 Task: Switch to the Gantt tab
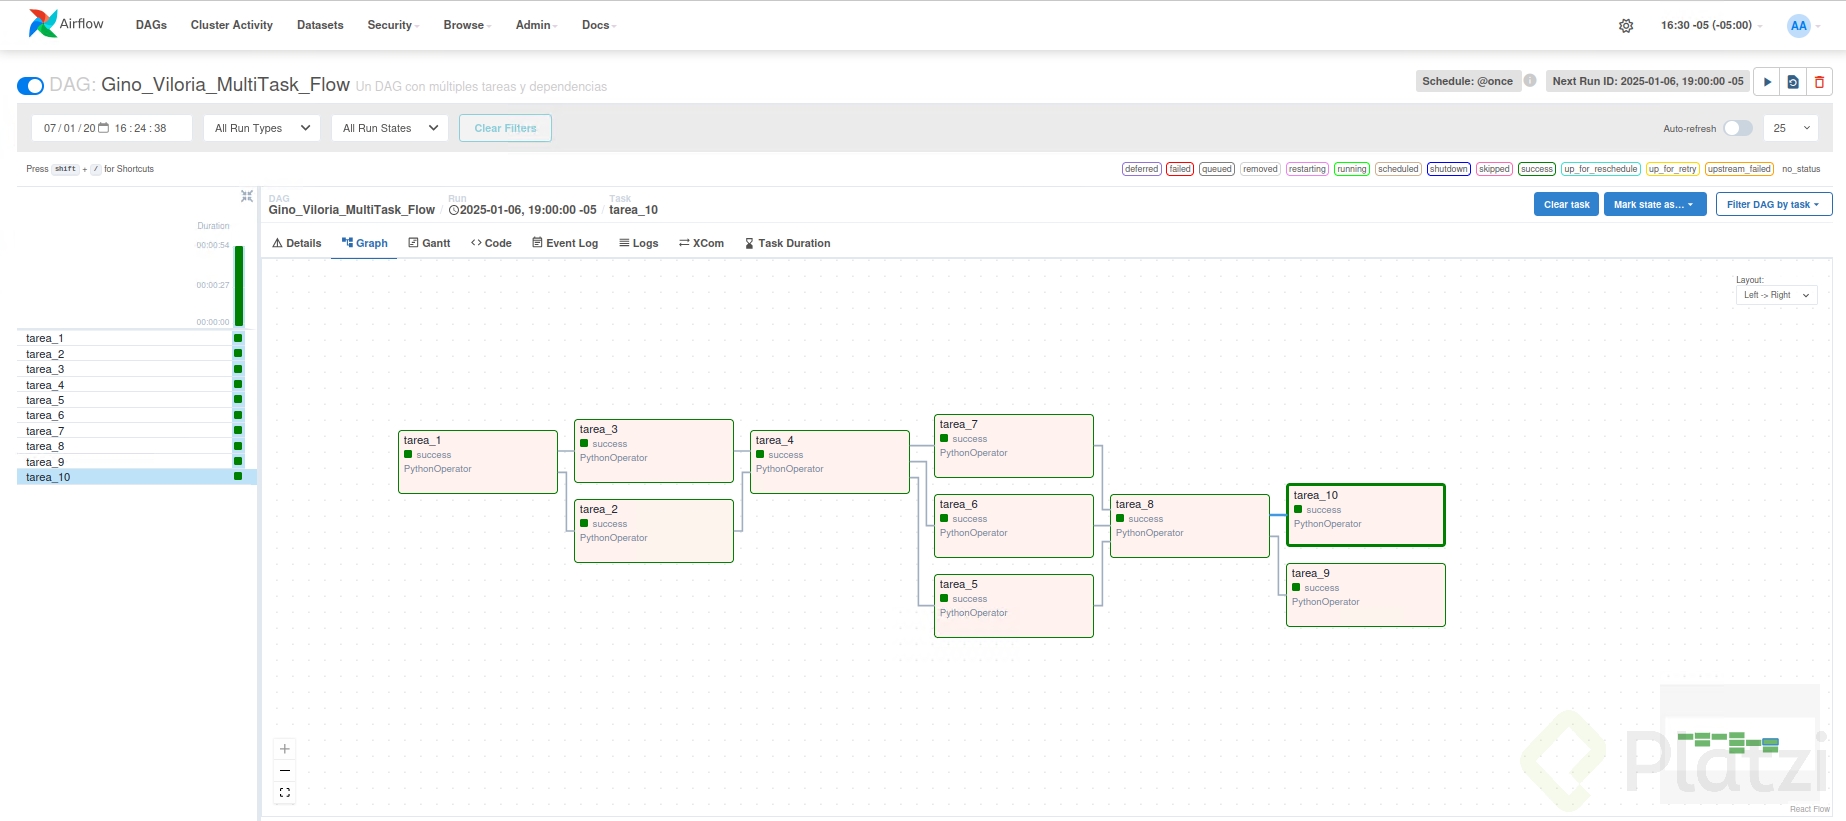(x=429, y=243)
